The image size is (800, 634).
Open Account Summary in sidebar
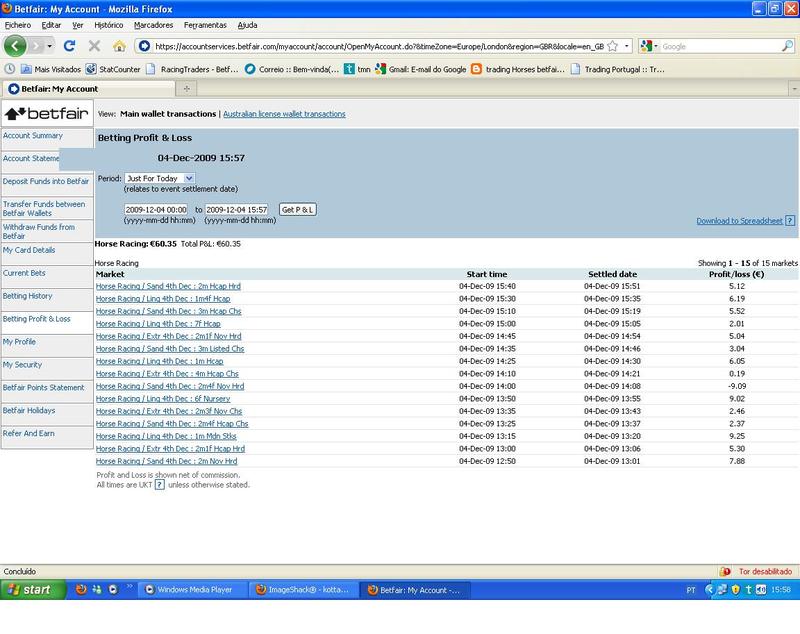(33, 136)
